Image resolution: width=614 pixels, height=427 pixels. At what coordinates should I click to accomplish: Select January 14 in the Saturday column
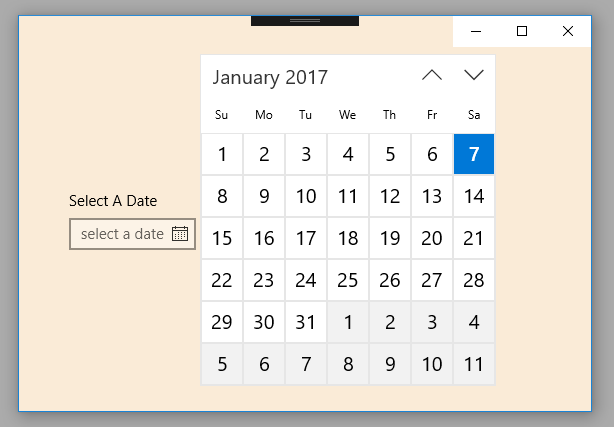474,196
